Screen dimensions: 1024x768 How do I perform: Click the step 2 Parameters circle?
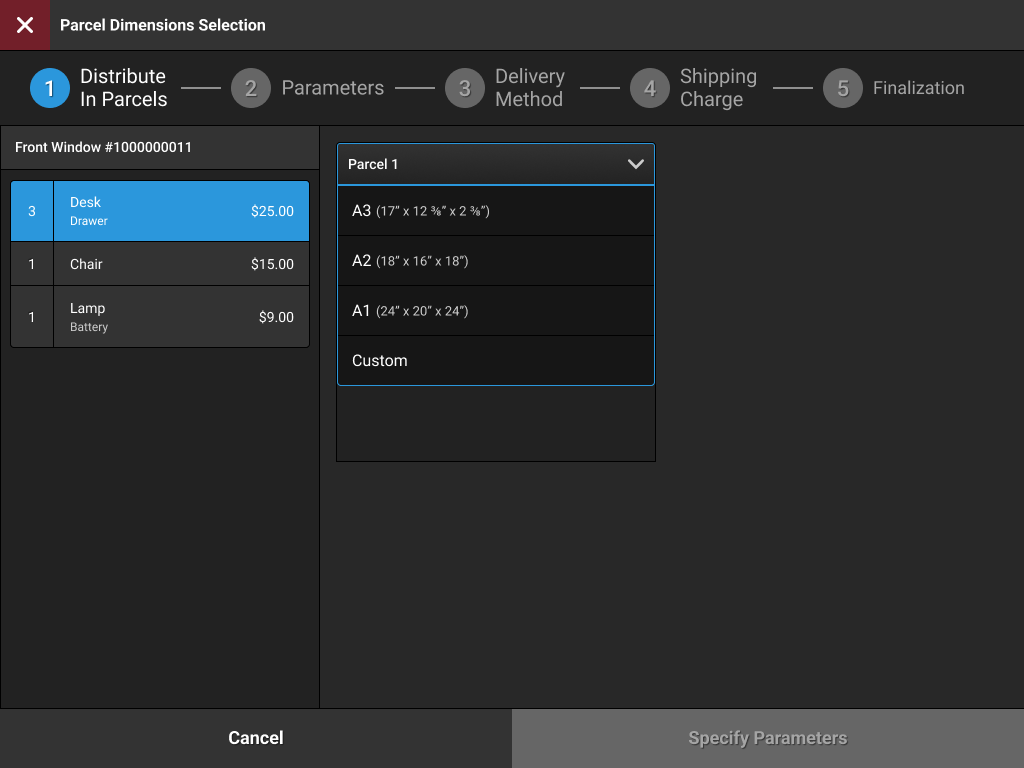[x=251, y=88]
